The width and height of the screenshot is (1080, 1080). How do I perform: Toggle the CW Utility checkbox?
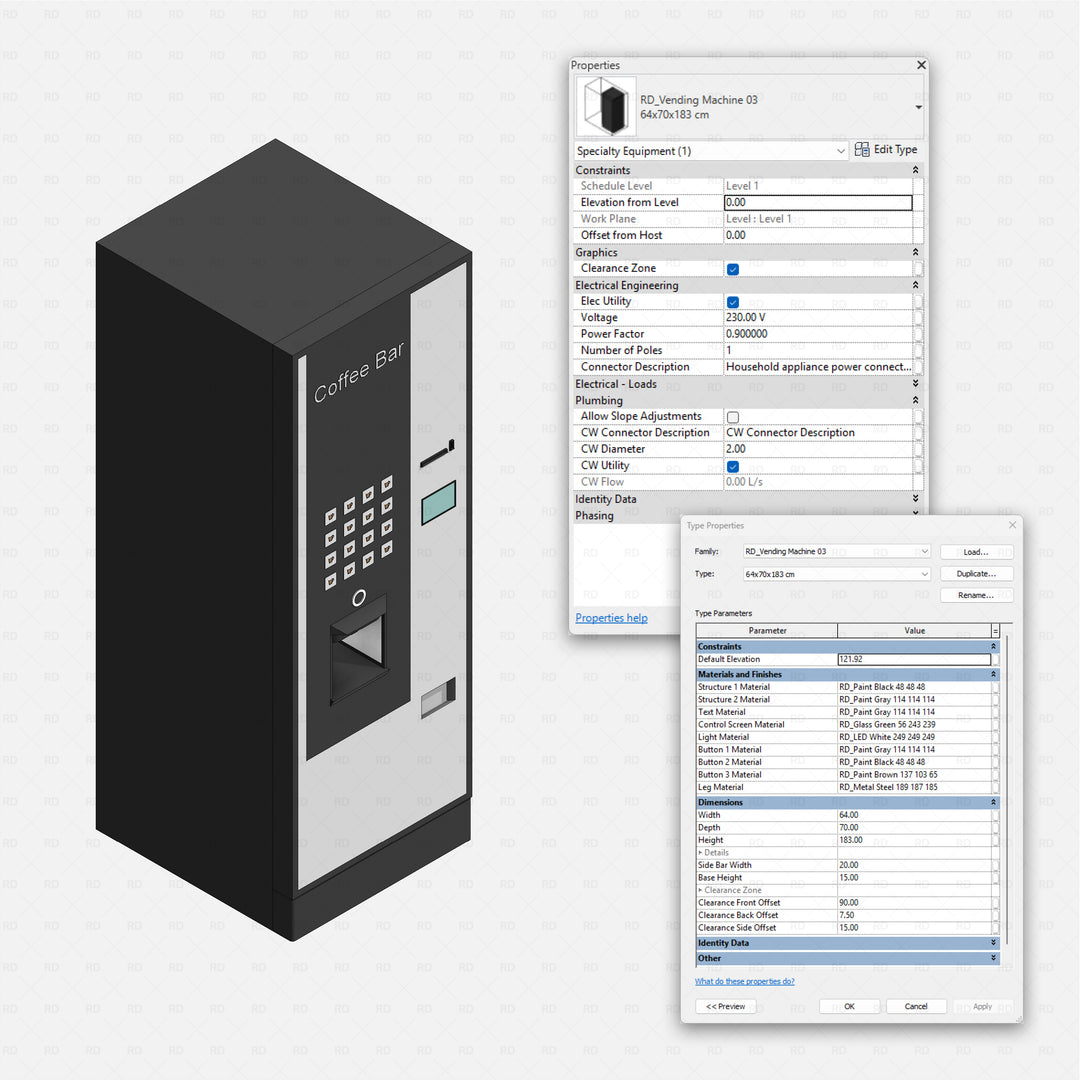click(x=733, y=466)
